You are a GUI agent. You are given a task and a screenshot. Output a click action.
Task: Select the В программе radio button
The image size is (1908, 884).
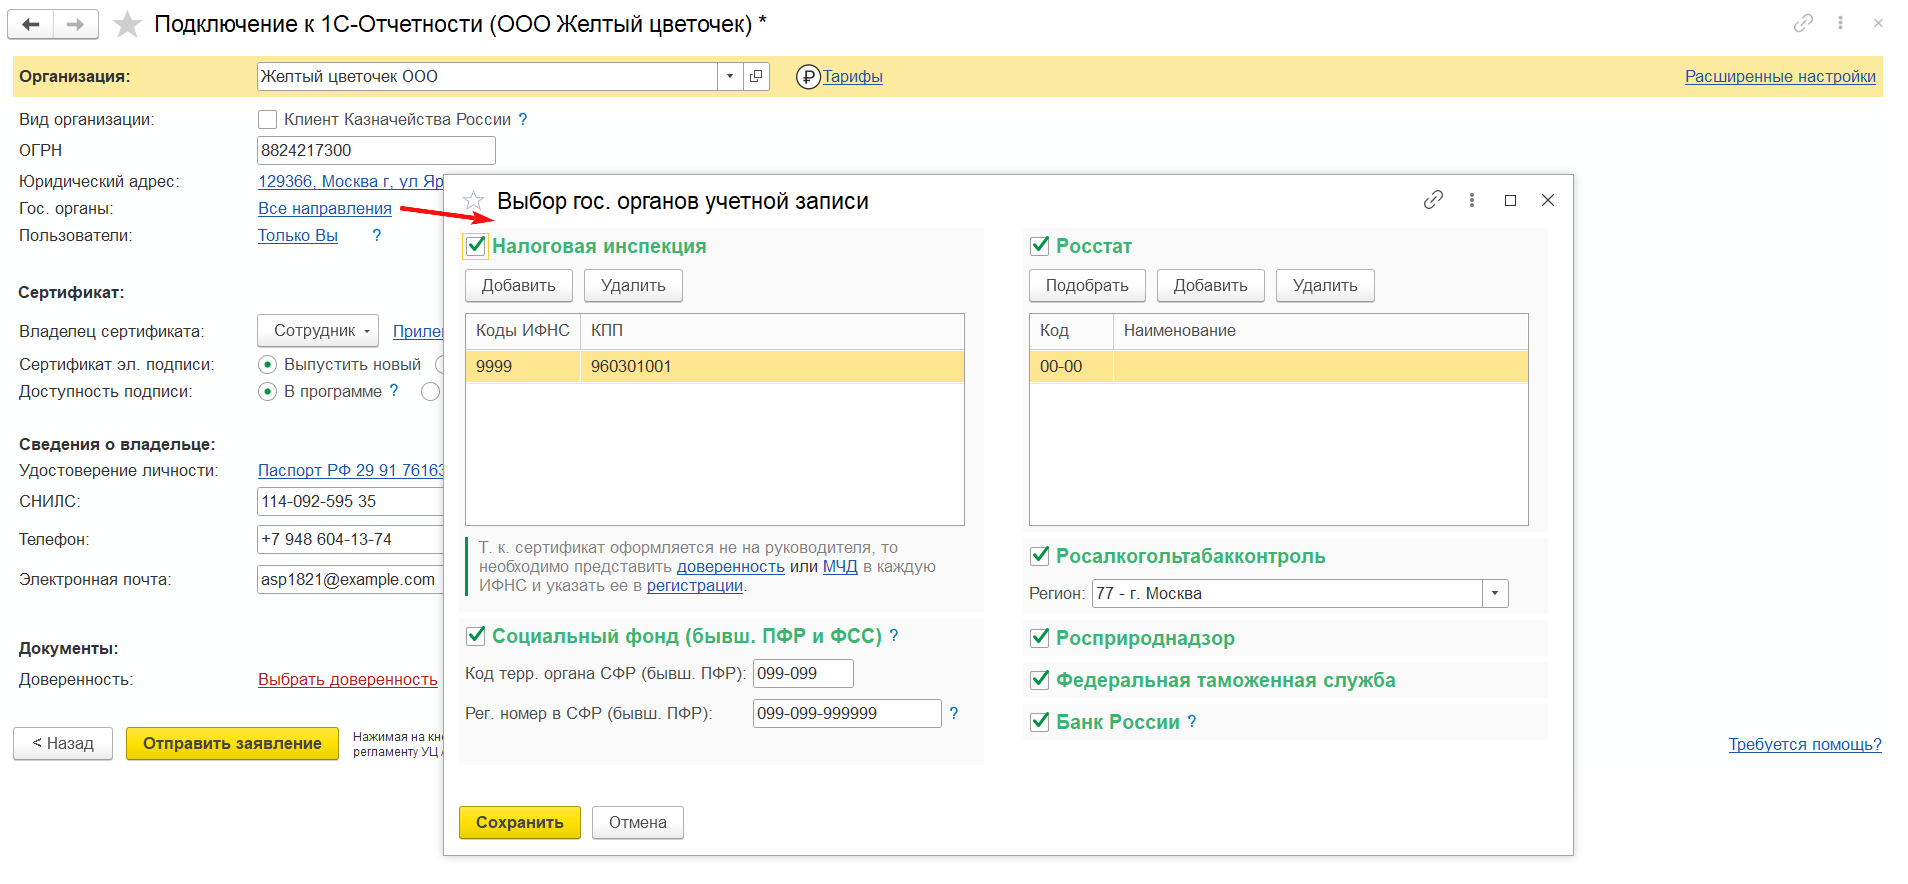tap(268, 391)
